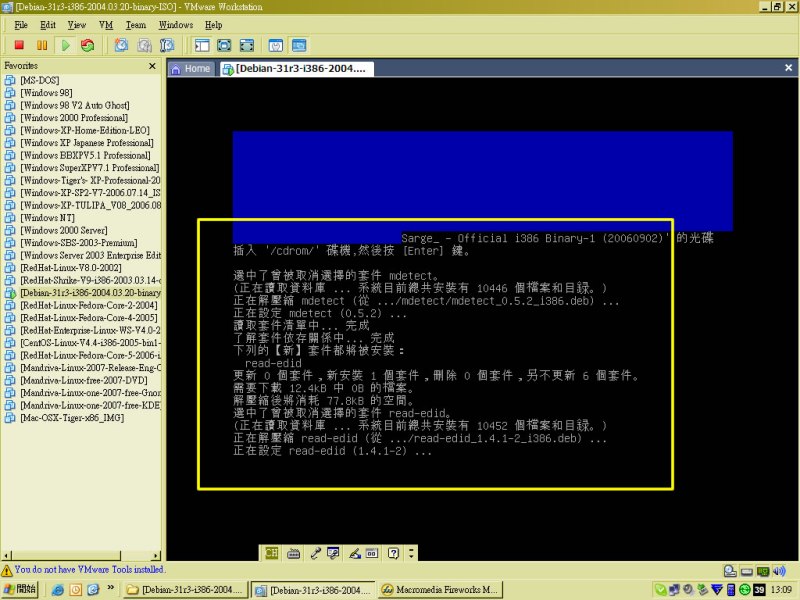
Task: Open the VM menu
Action: pos(106,25)
